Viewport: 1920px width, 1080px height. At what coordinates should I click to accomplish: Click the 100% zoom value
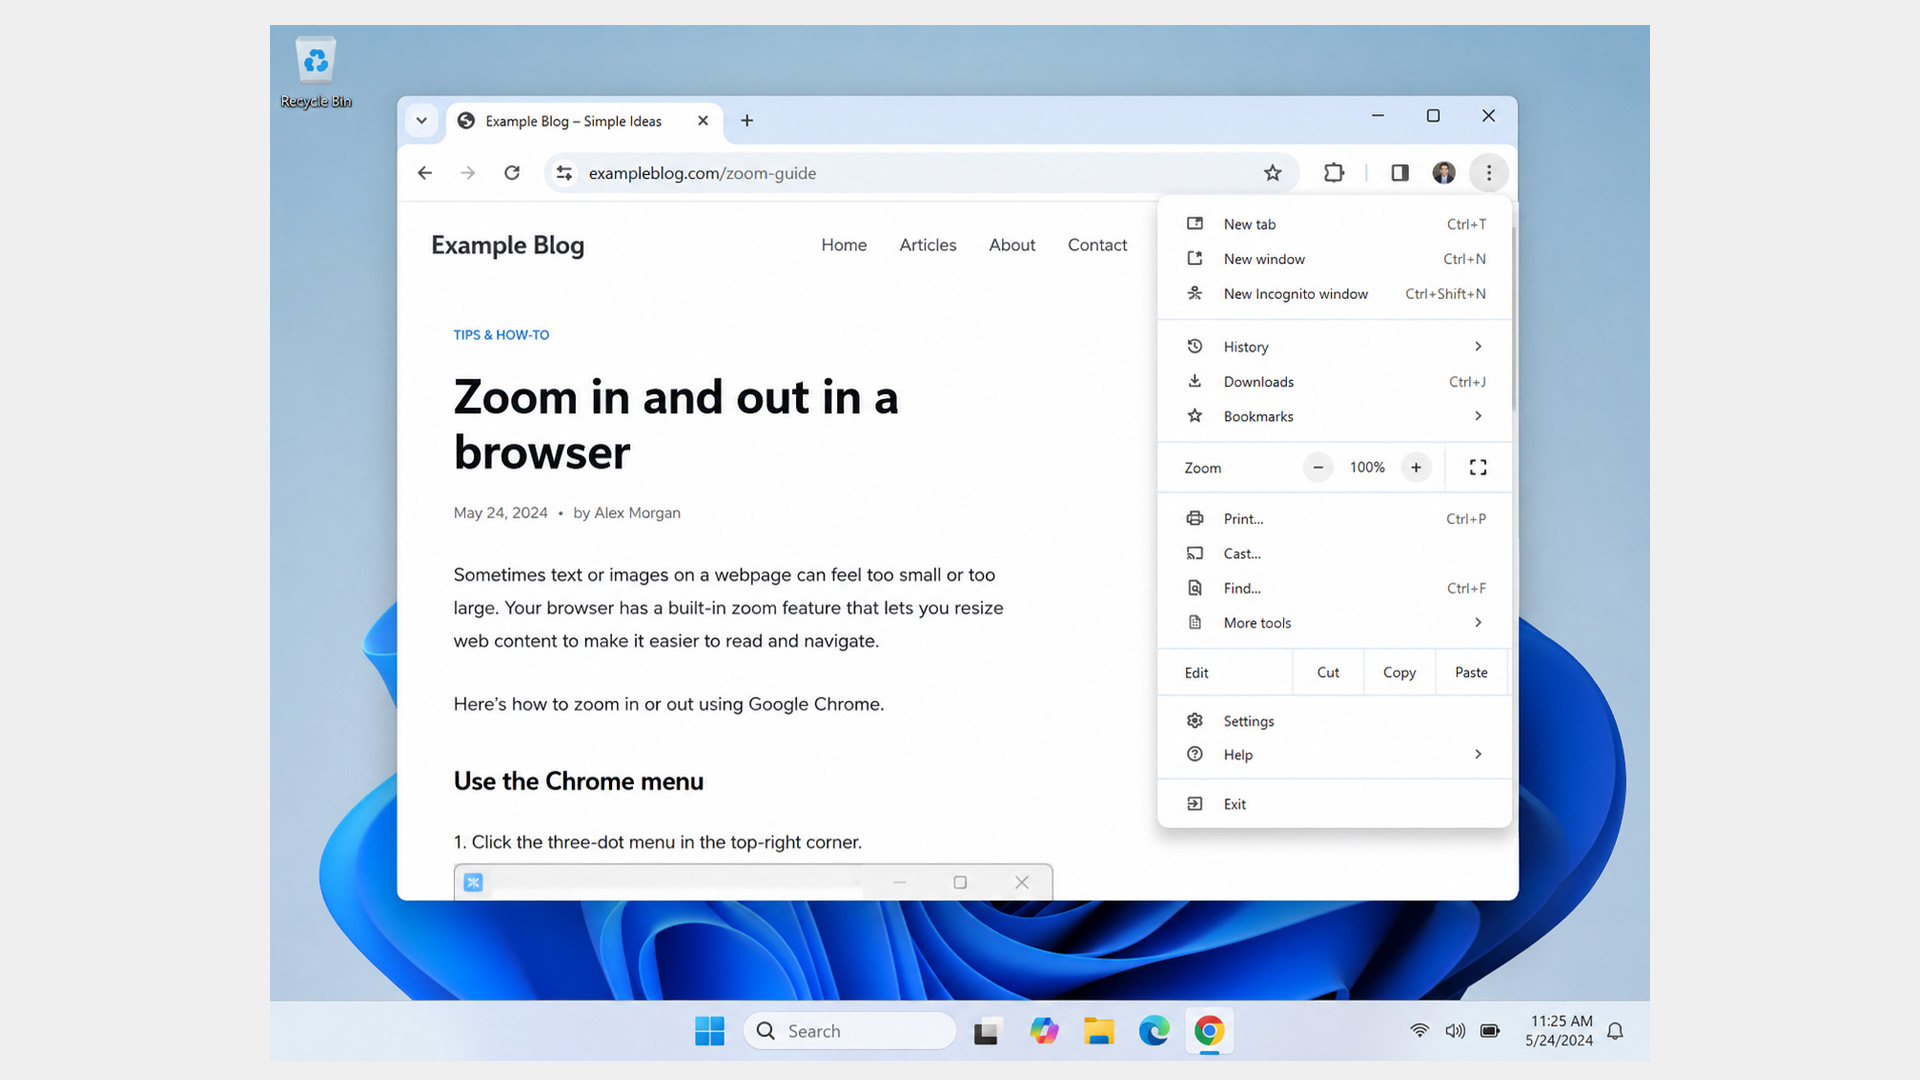pos(1367,467)
